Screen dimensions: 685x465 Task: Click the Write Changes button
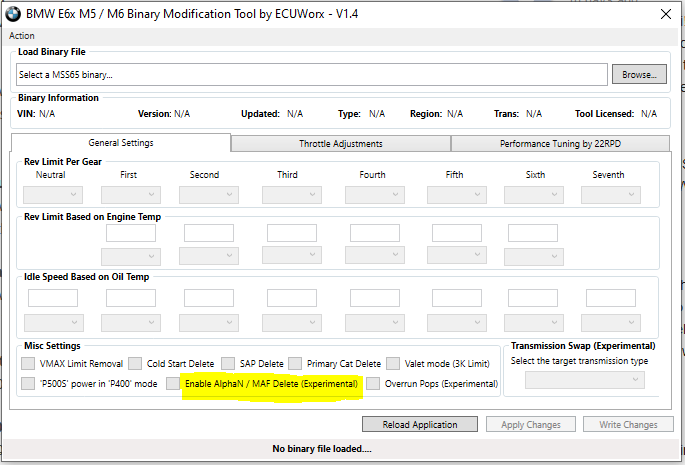point(628,424)
